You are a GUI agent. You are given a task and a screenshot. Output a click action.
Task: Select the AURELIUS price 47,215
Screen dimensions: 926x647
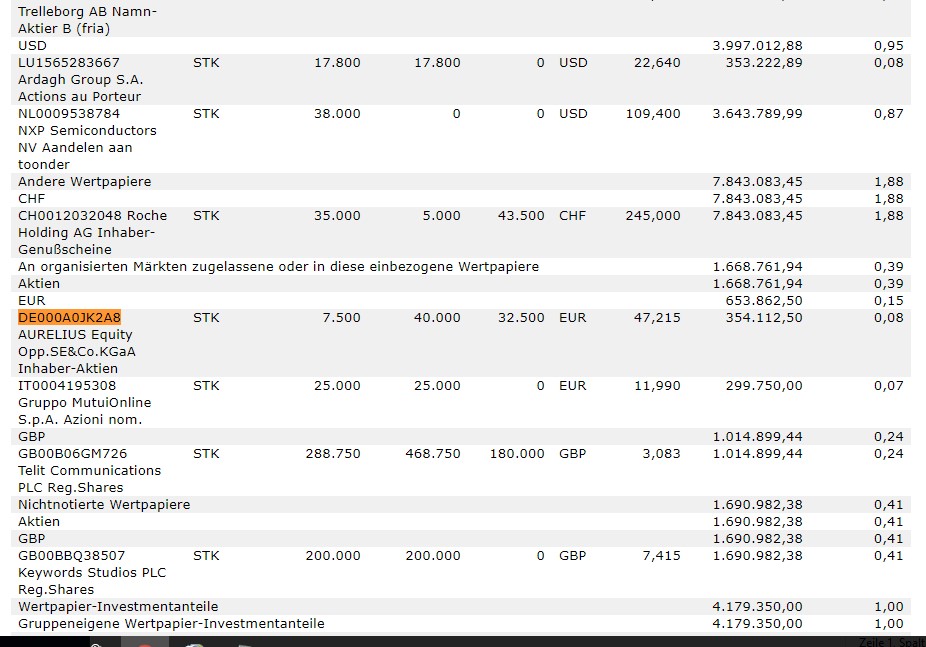tap(657, 318)
